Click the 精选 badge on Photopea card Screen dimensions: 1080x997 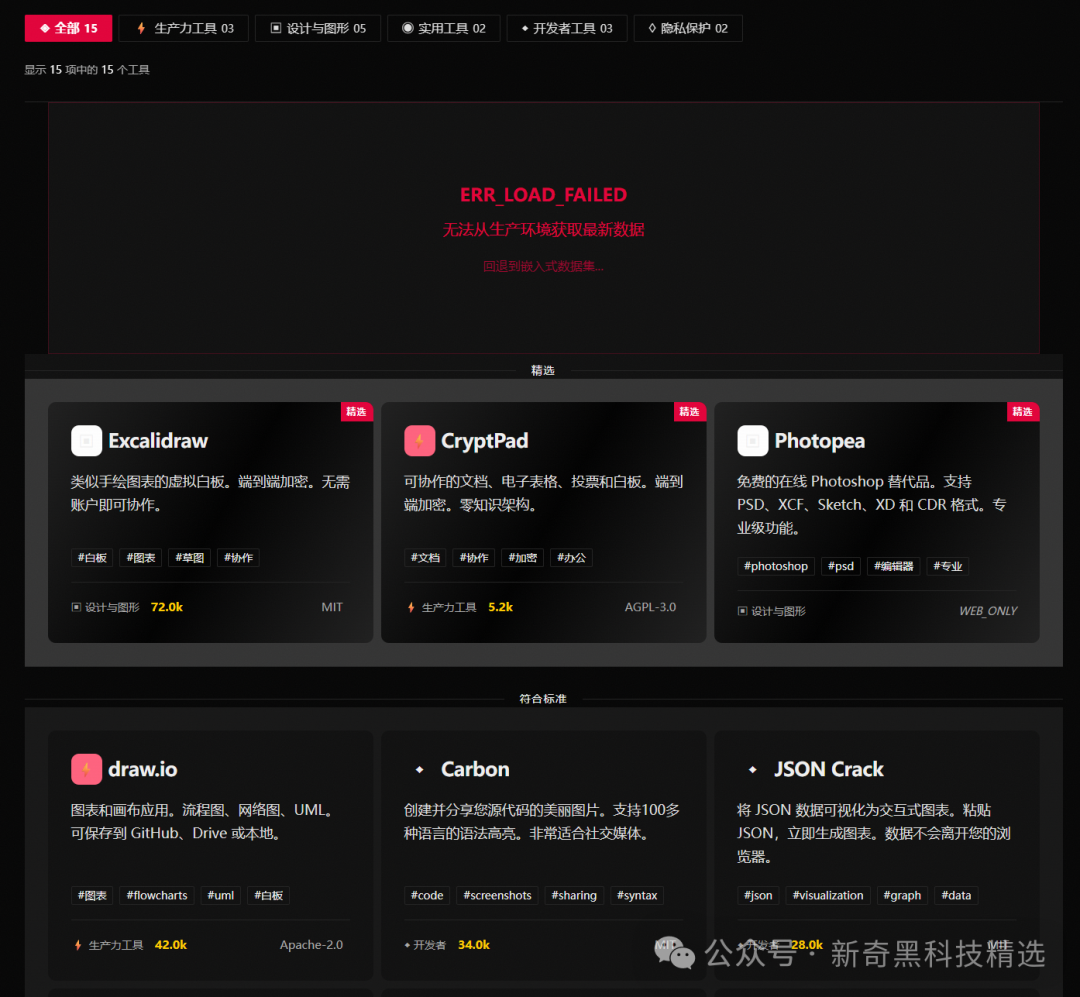pyautogui.click(x=1023, y=411)
